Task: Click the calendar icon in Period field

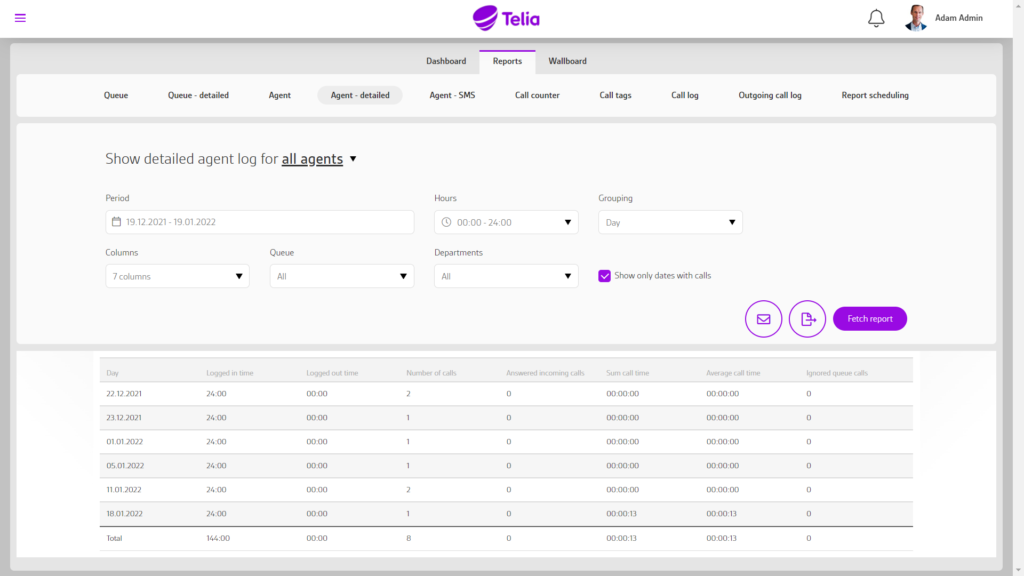Action: pyautogui.click(x=116, y=222)
